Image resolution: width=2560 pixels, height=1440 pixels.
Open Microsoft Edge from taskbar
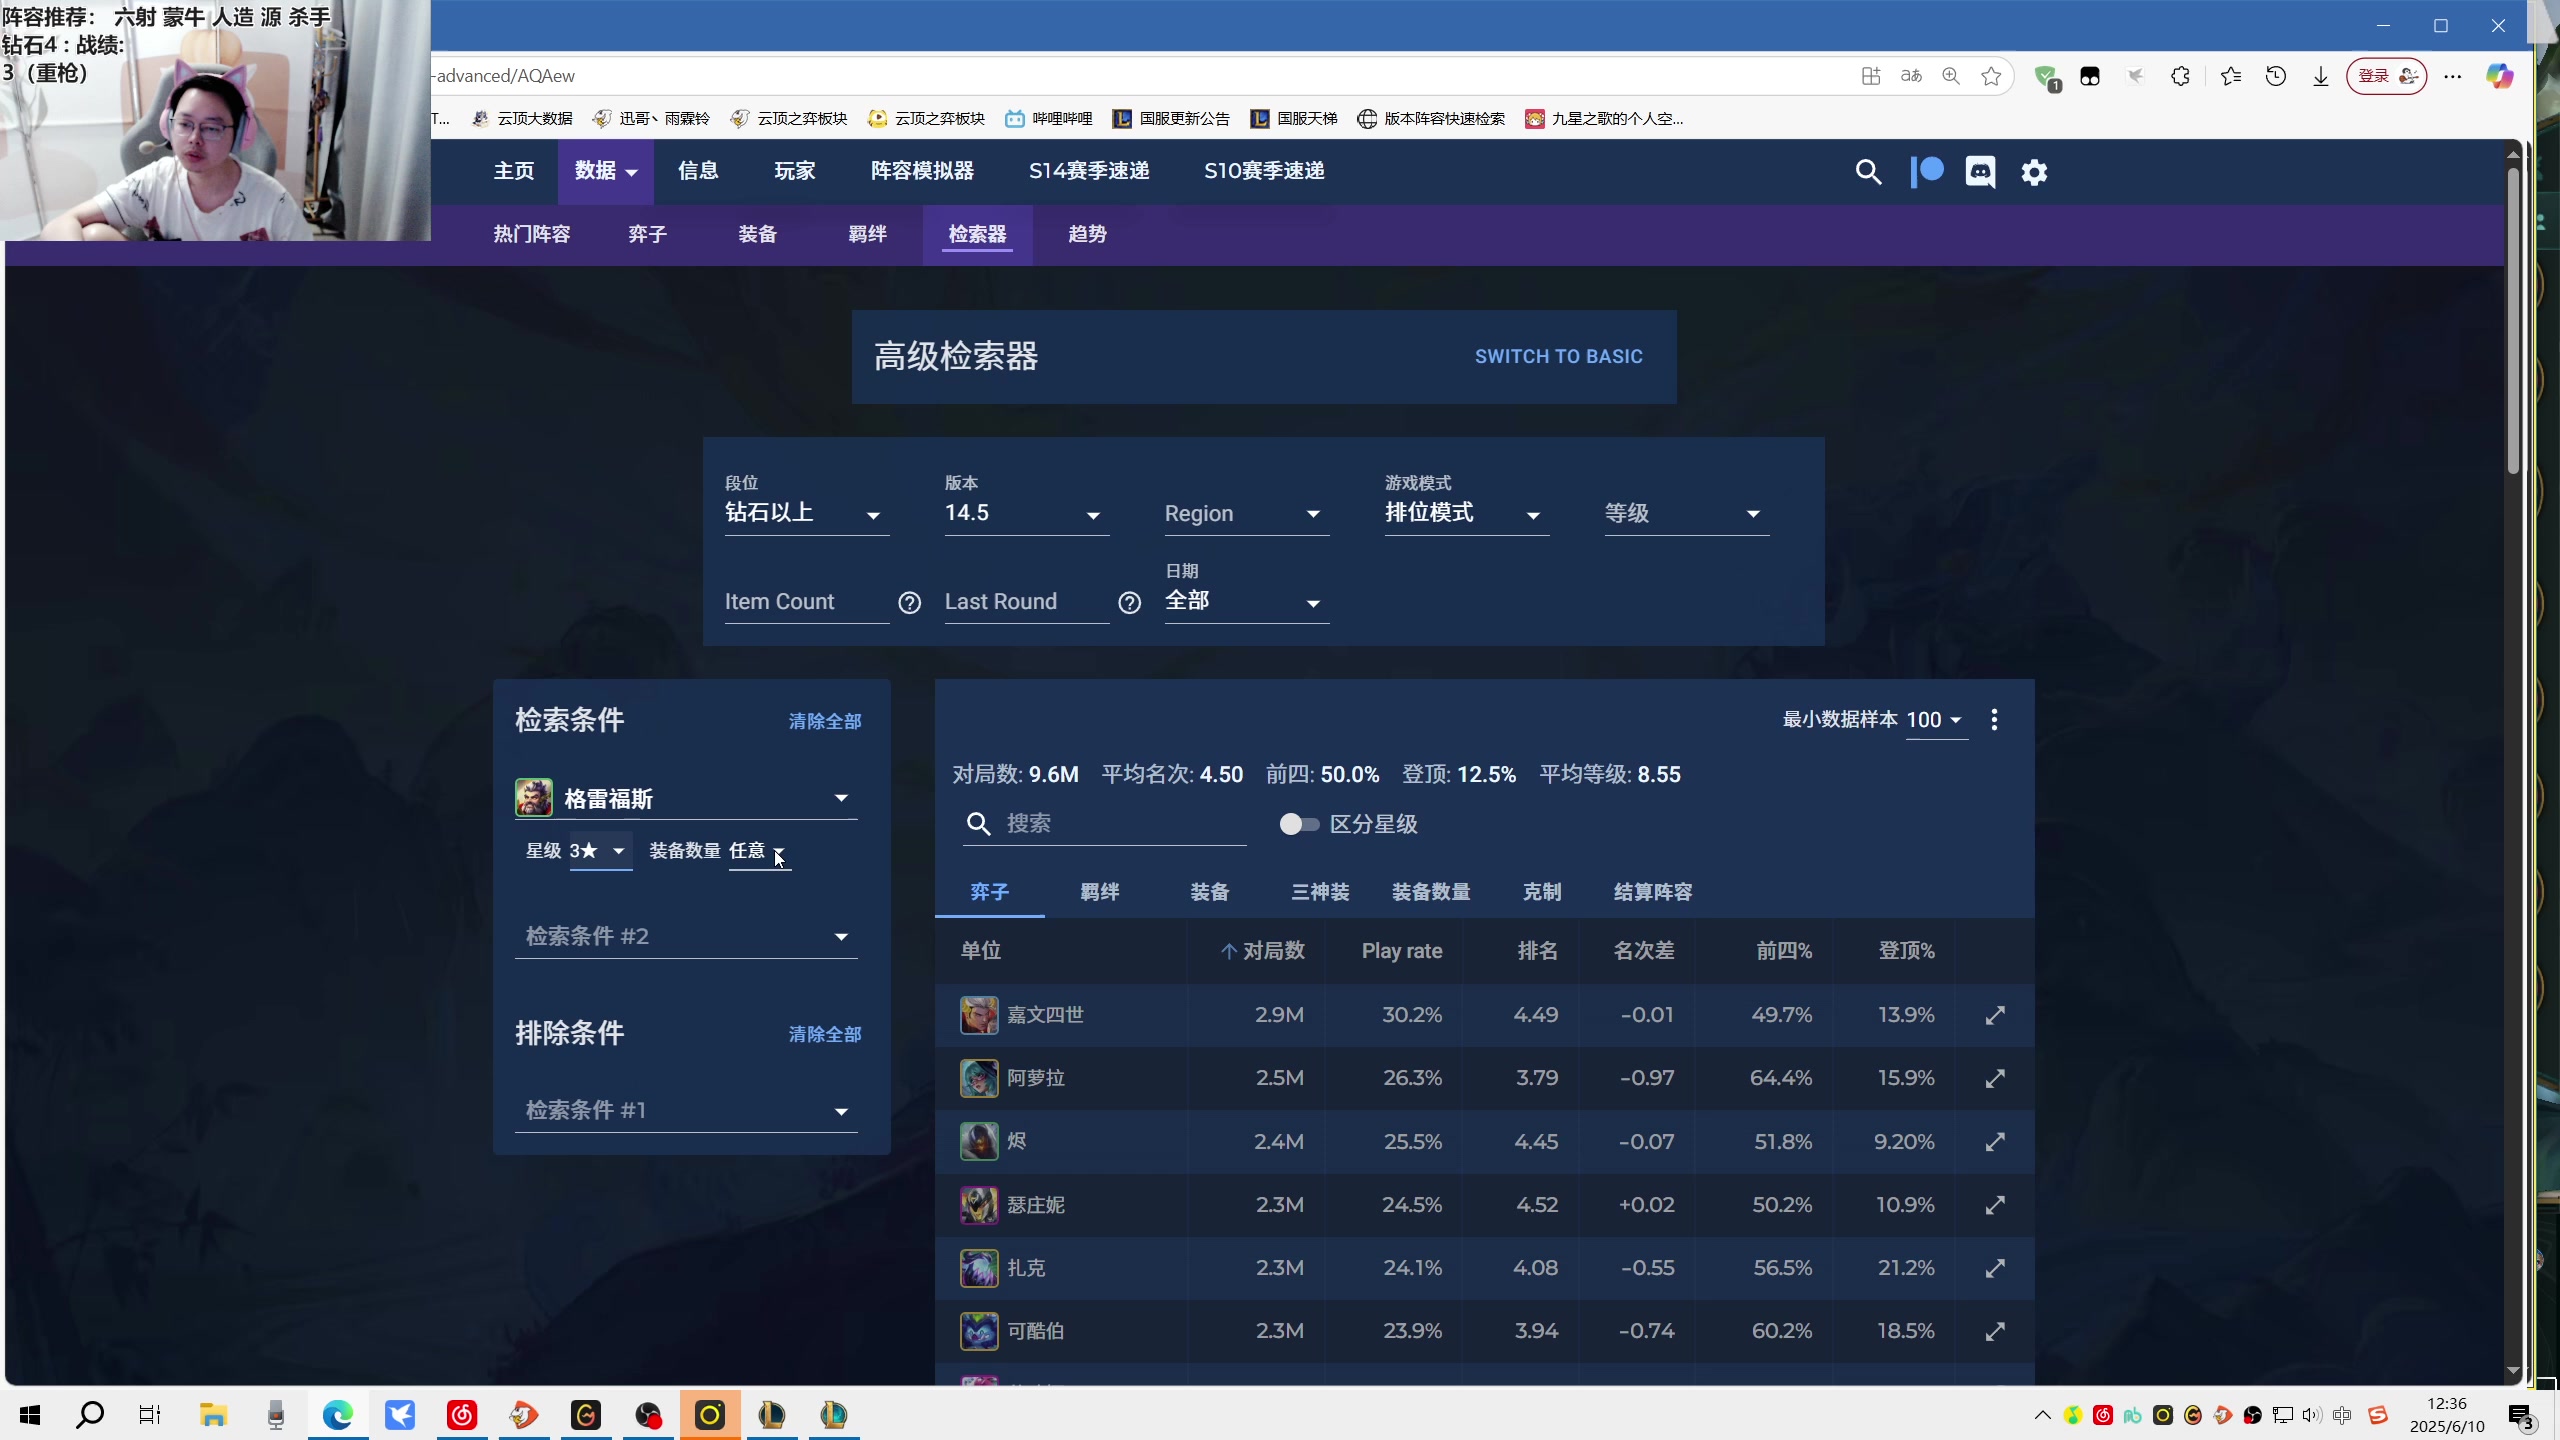(338, 1415)
